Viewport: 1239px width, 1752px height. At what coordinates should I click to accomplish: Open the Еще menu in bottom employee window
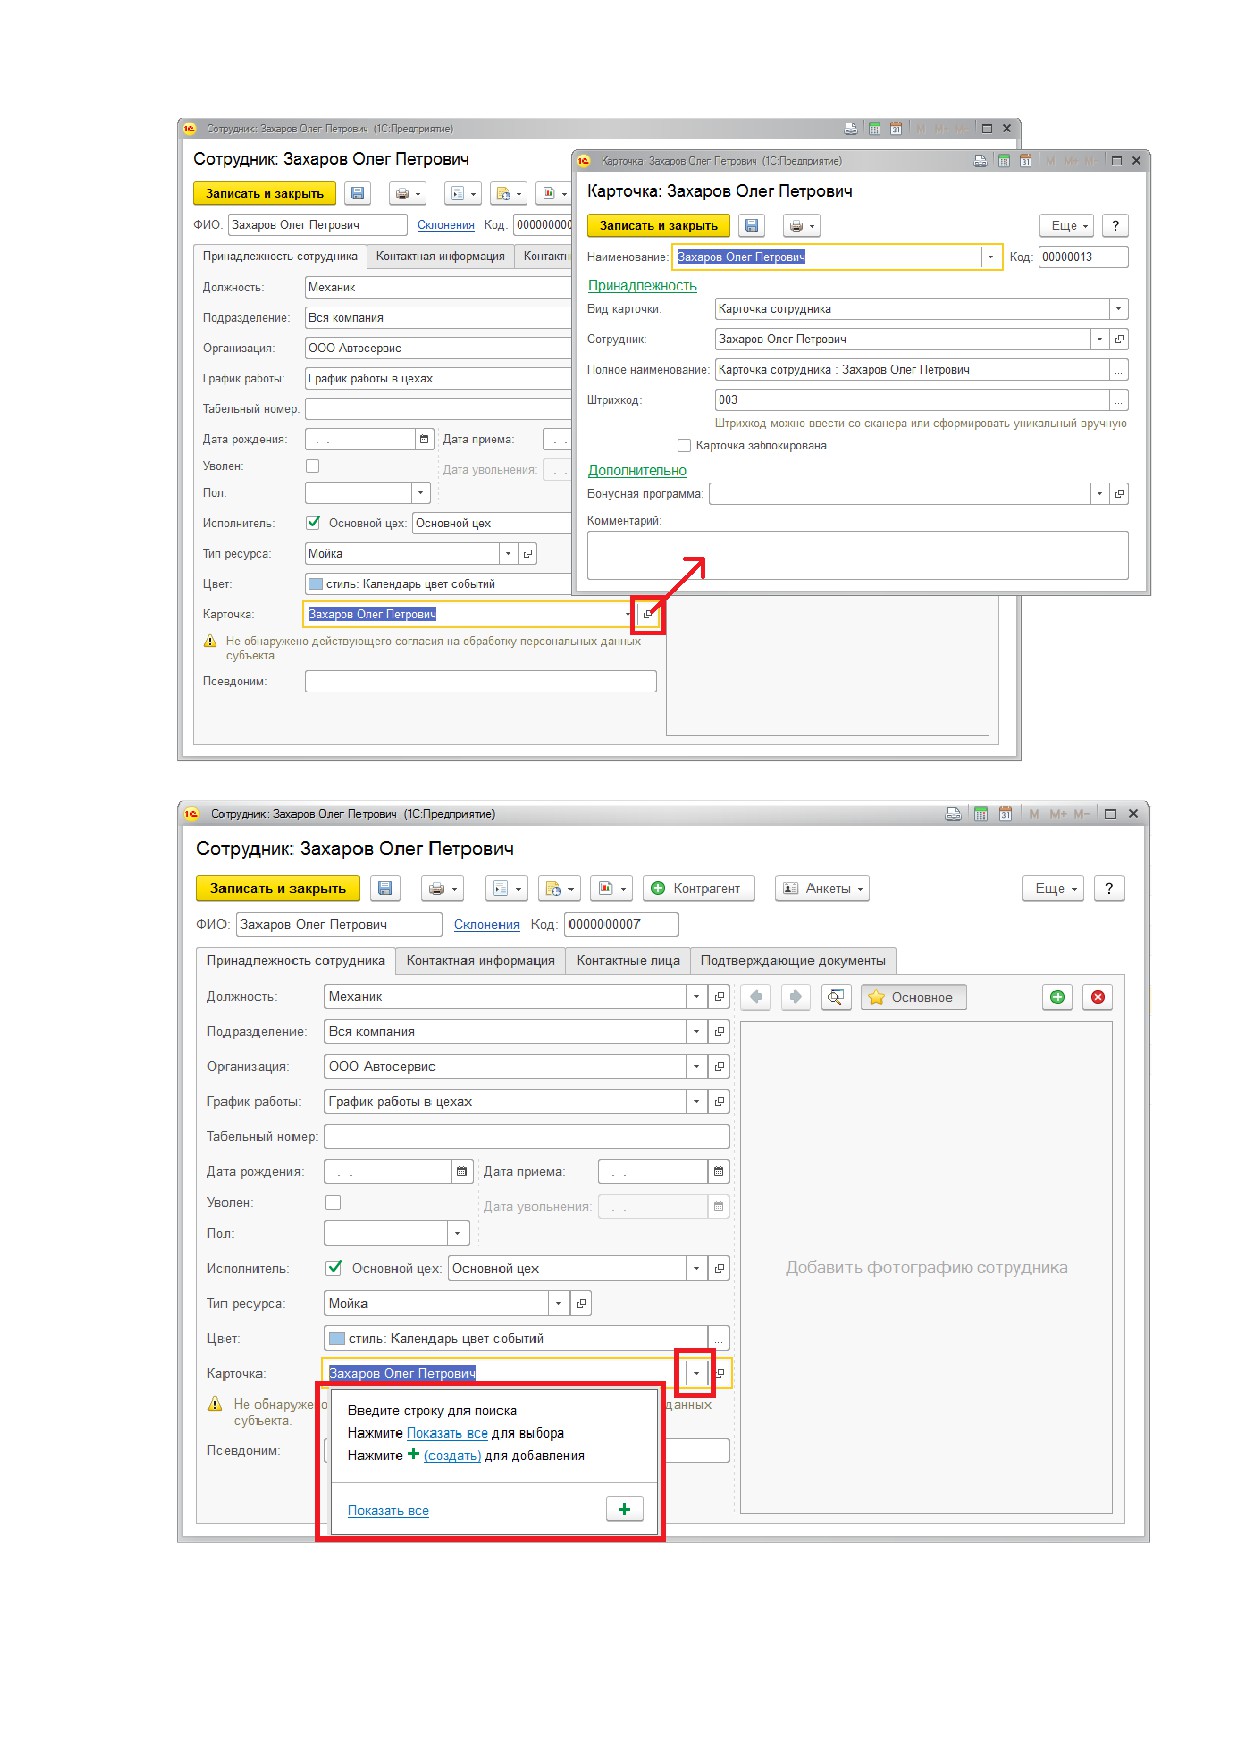coord(1053,888)
